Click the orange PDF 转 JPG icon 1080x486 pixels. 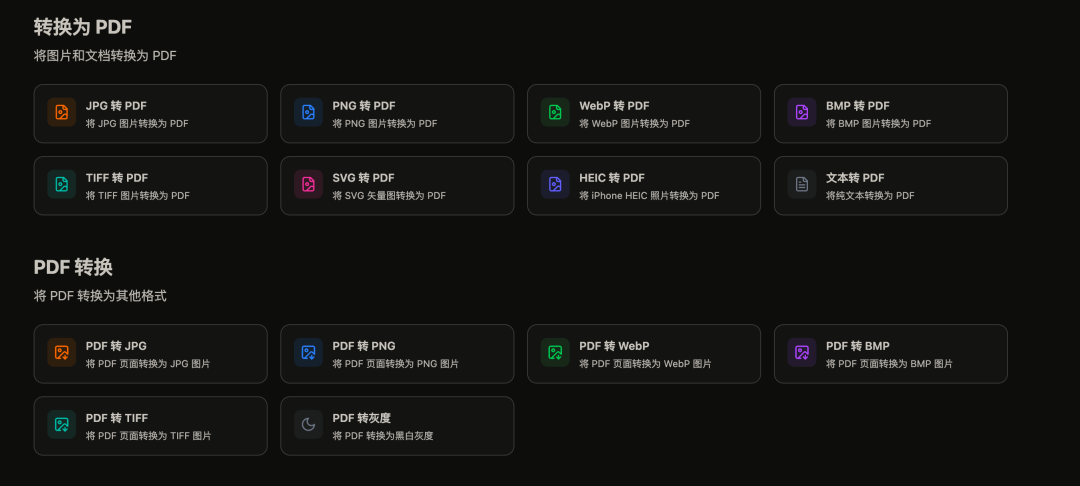click(x=62, y=353)
